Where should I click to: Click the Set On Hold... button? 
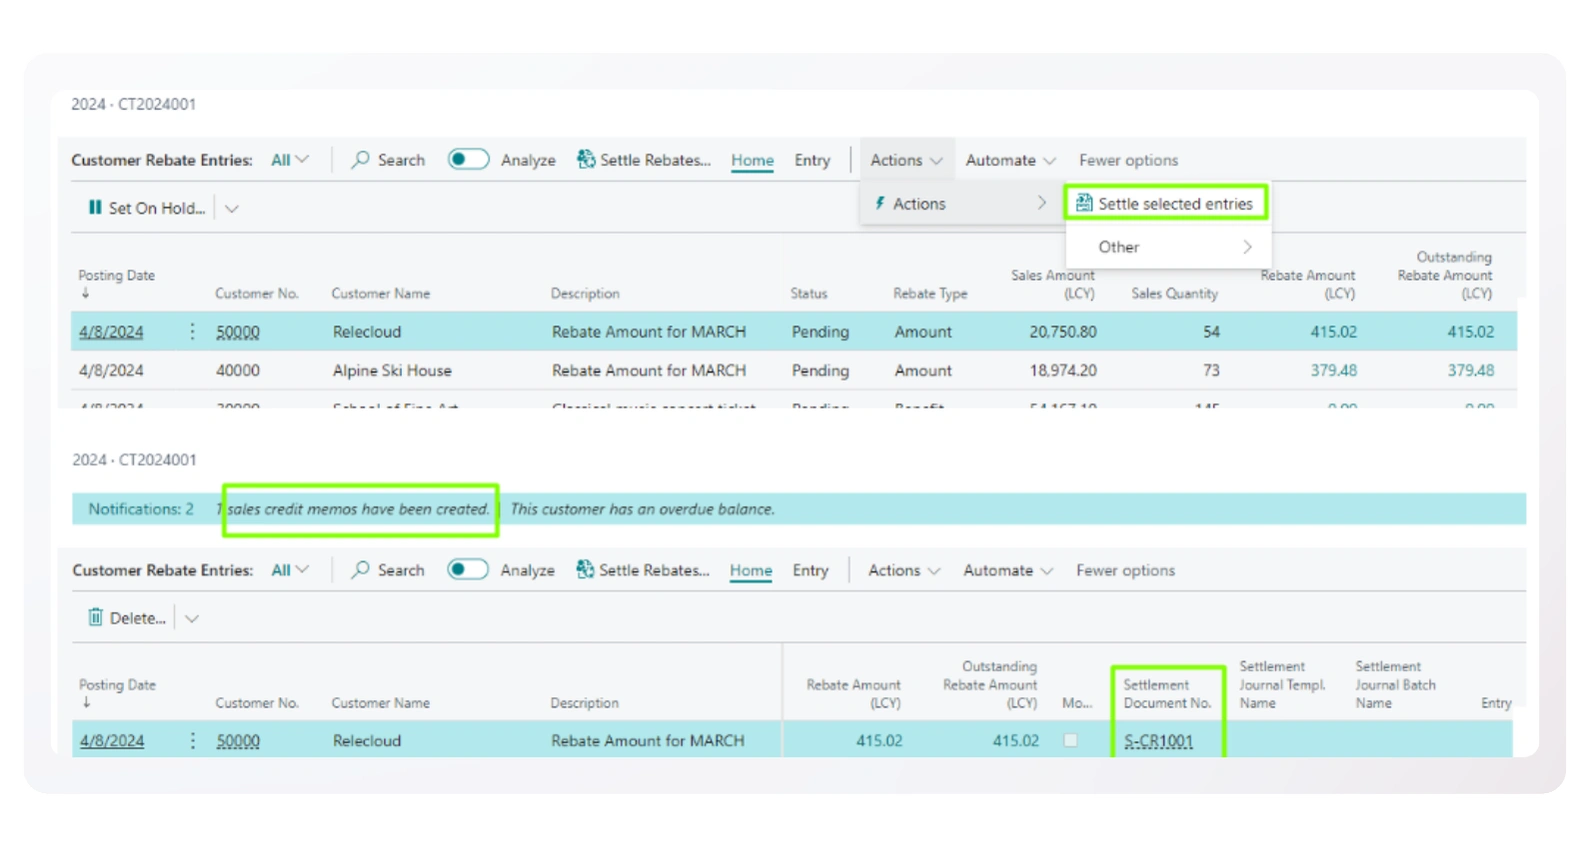(147, 207)
